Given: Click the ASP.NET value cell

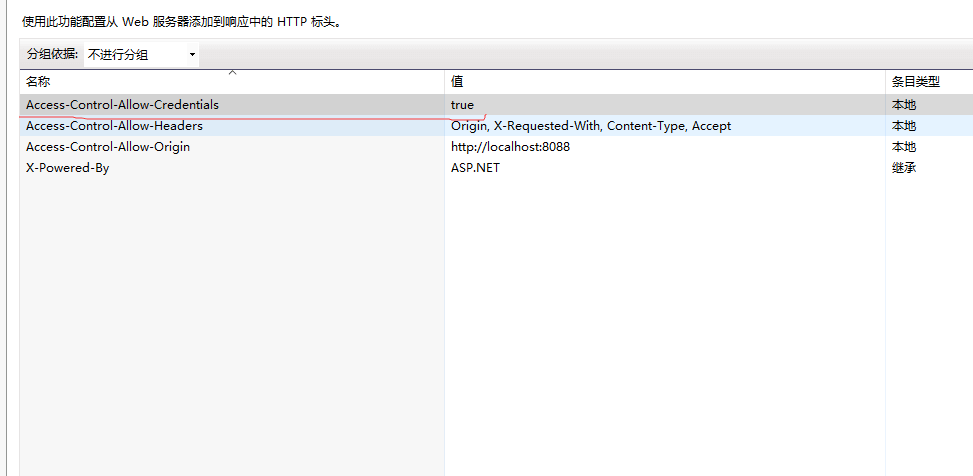Looking at the screenshot, I should pyautogui.click(x=475, y=168).
